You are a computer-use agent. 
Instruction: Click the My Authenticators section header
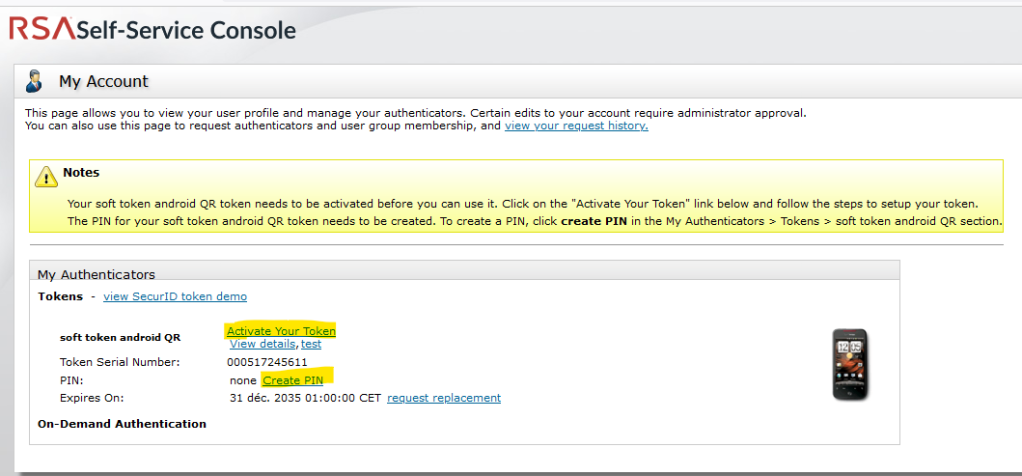(96, 274)
